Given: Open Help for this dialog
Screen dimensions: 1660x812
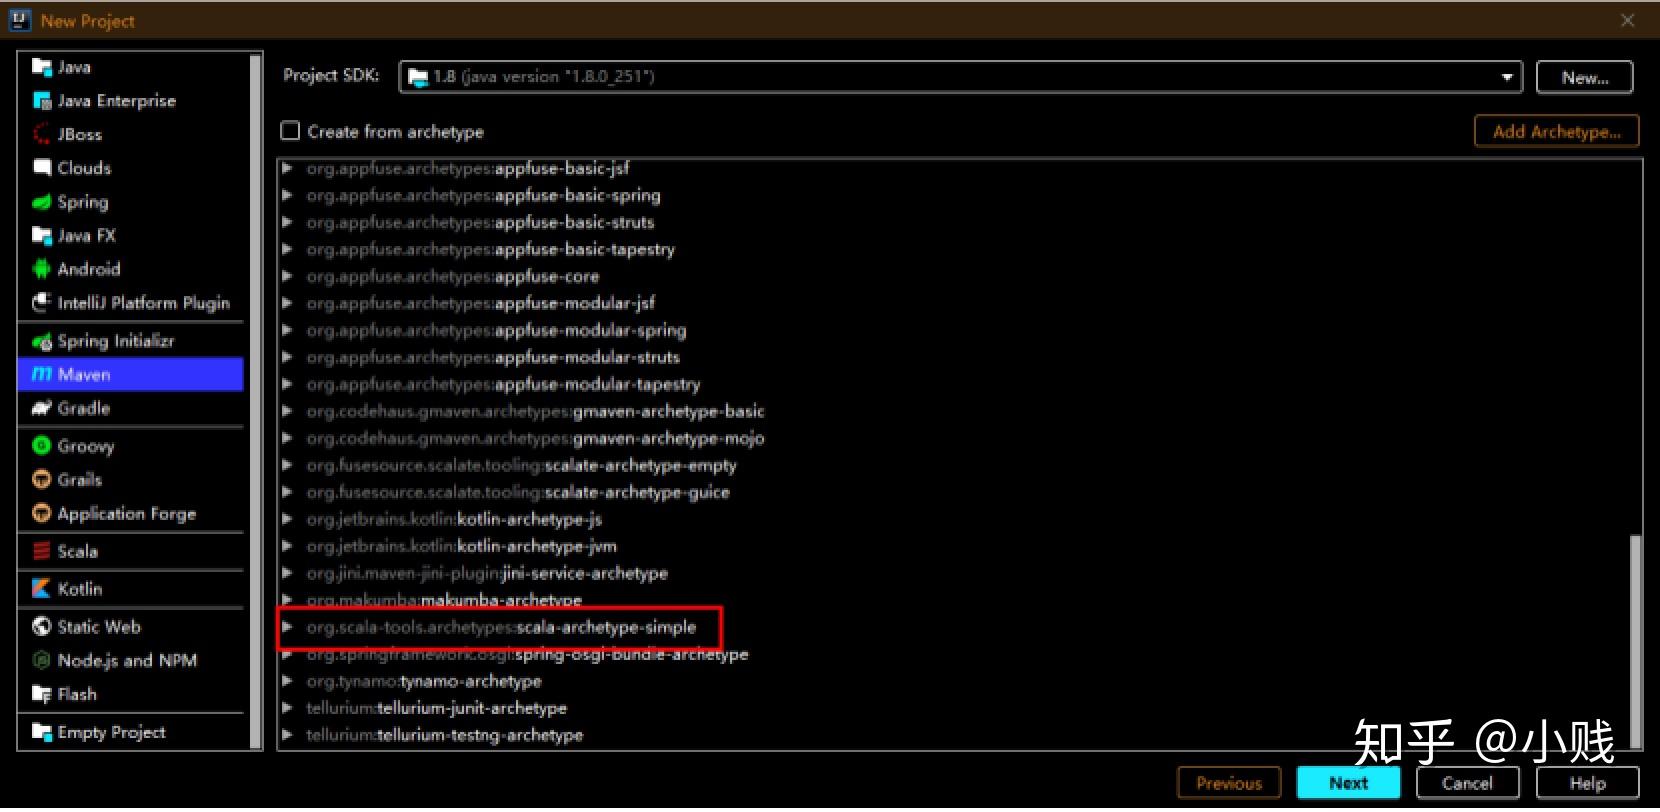Looking at the screenshot, I should tap(1587, 783).
